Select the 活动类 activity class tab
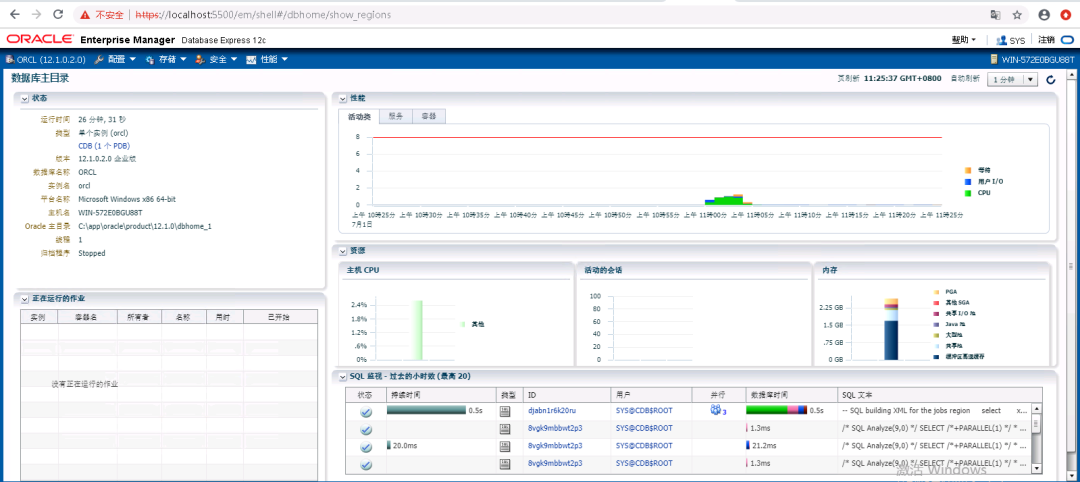Screen dimensions: 1080x482 click(x=360, y=116)
